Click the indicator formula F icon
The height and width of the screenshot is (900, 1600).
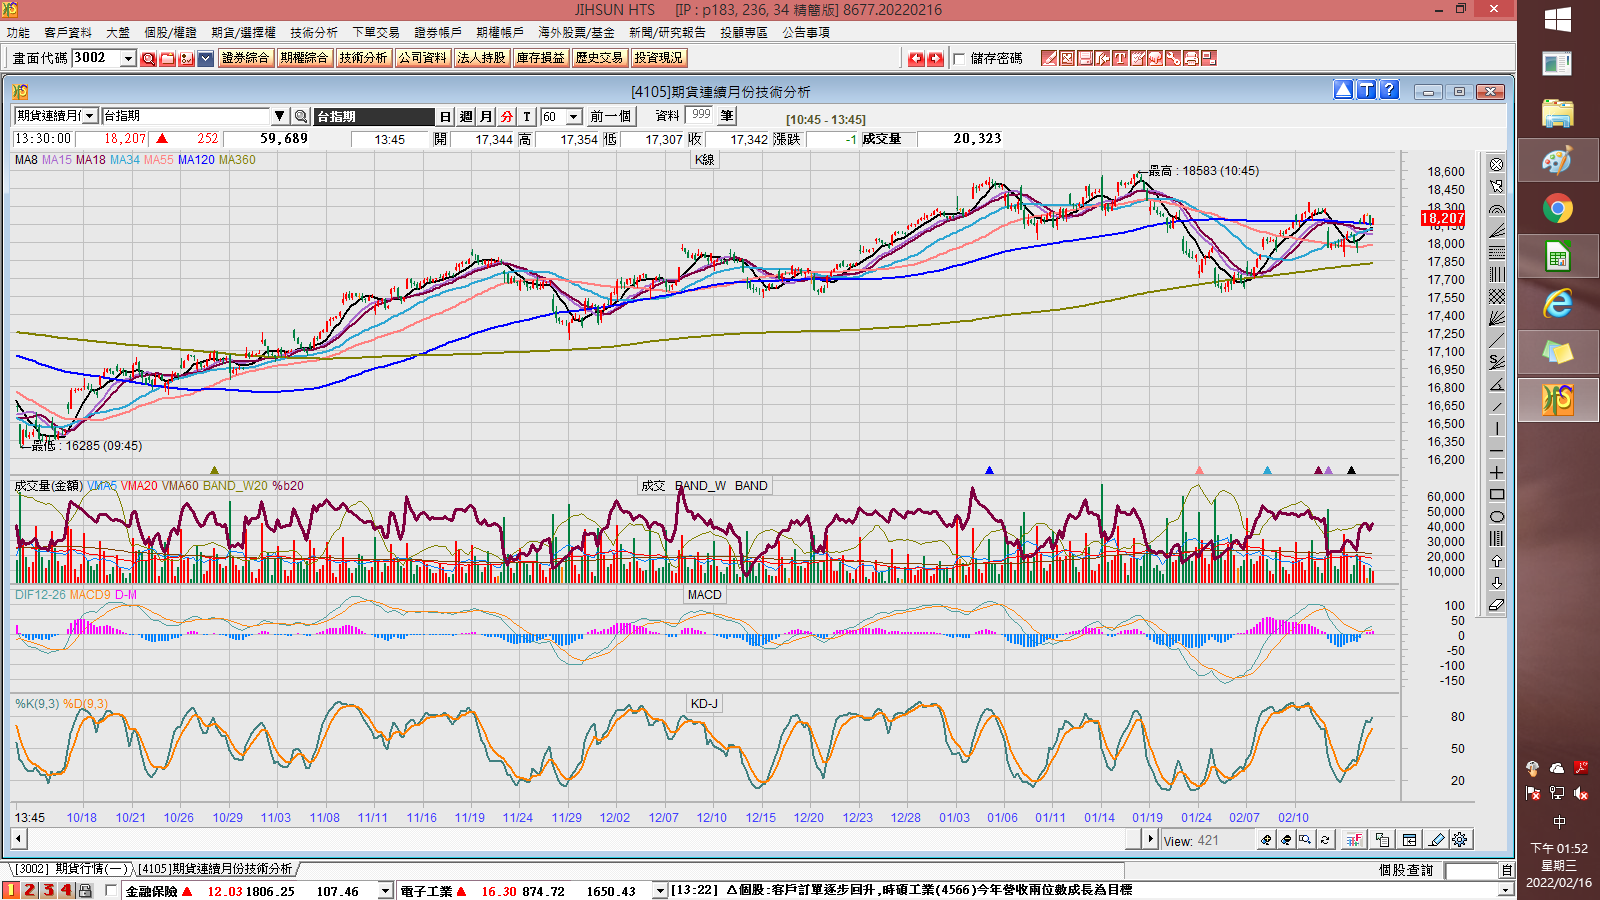click(x=1354, y=840)
